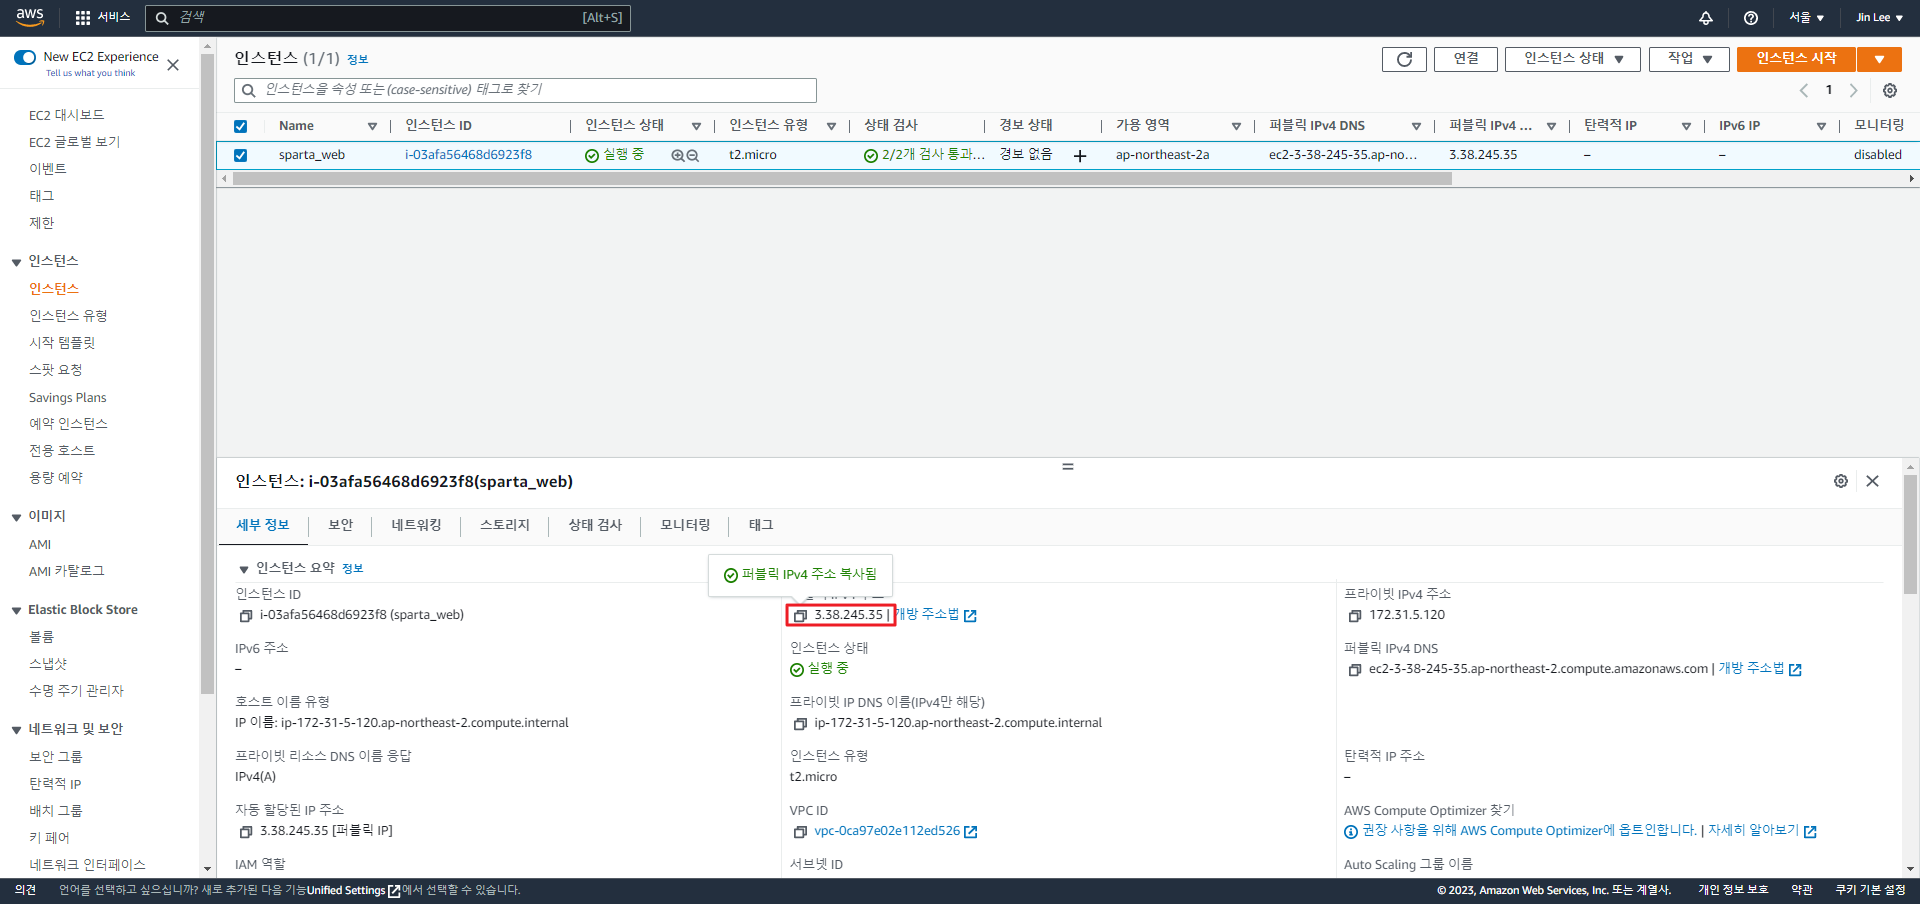Open instance ID i-03afa56468d6923f8 link

(x=468, y=155)
